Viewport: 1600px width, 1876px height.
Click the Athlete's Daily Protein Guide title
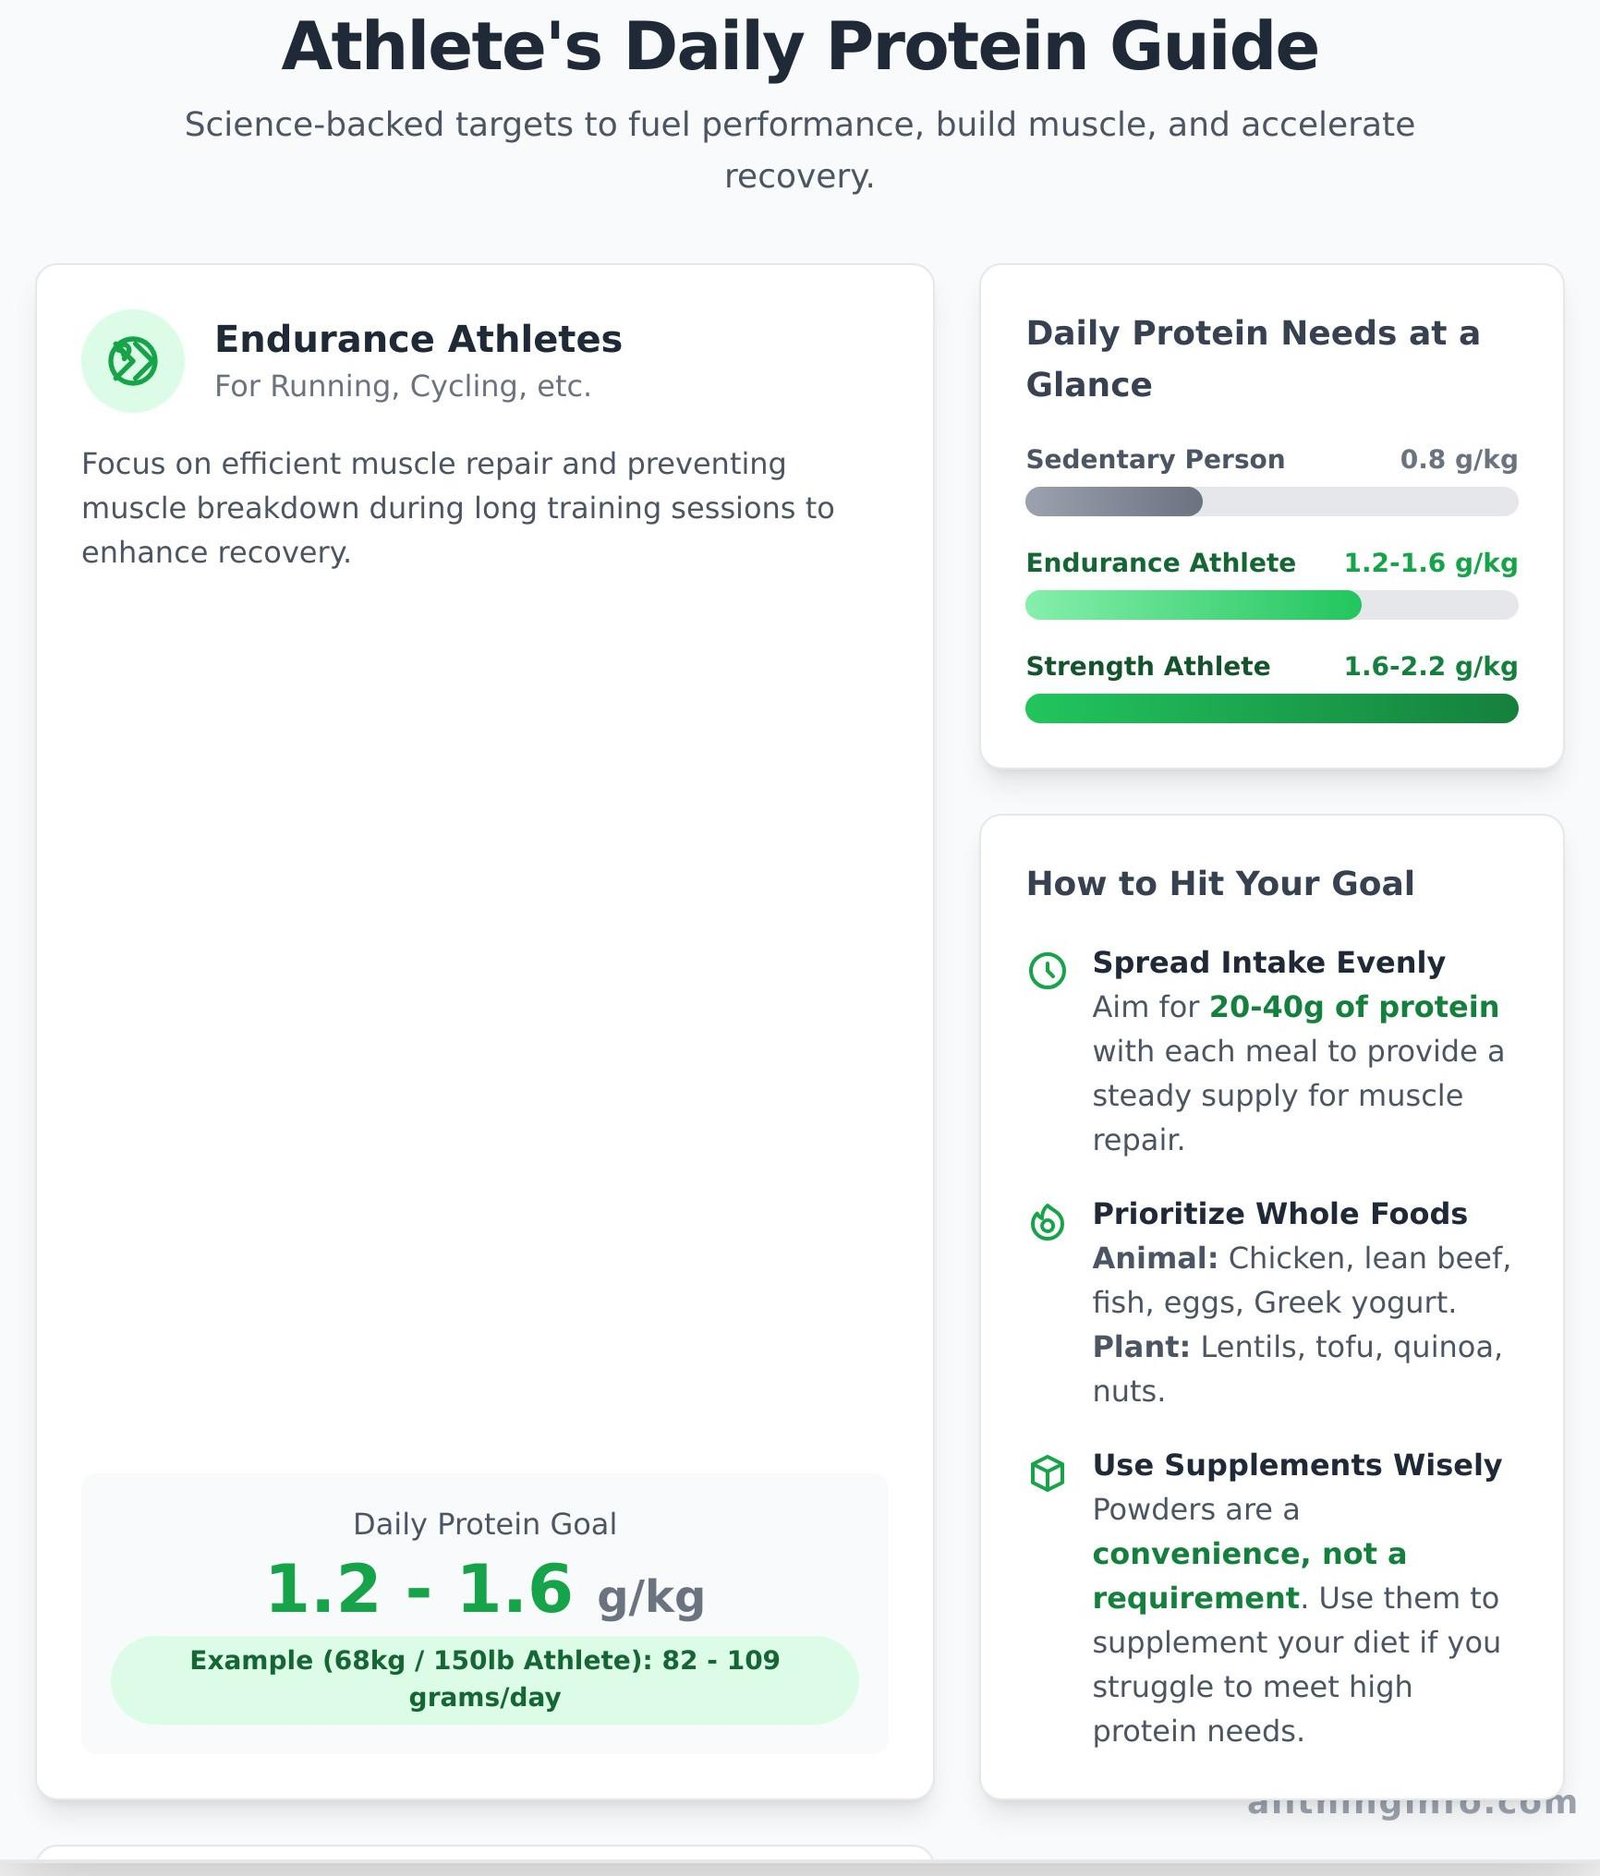point(800,47)
